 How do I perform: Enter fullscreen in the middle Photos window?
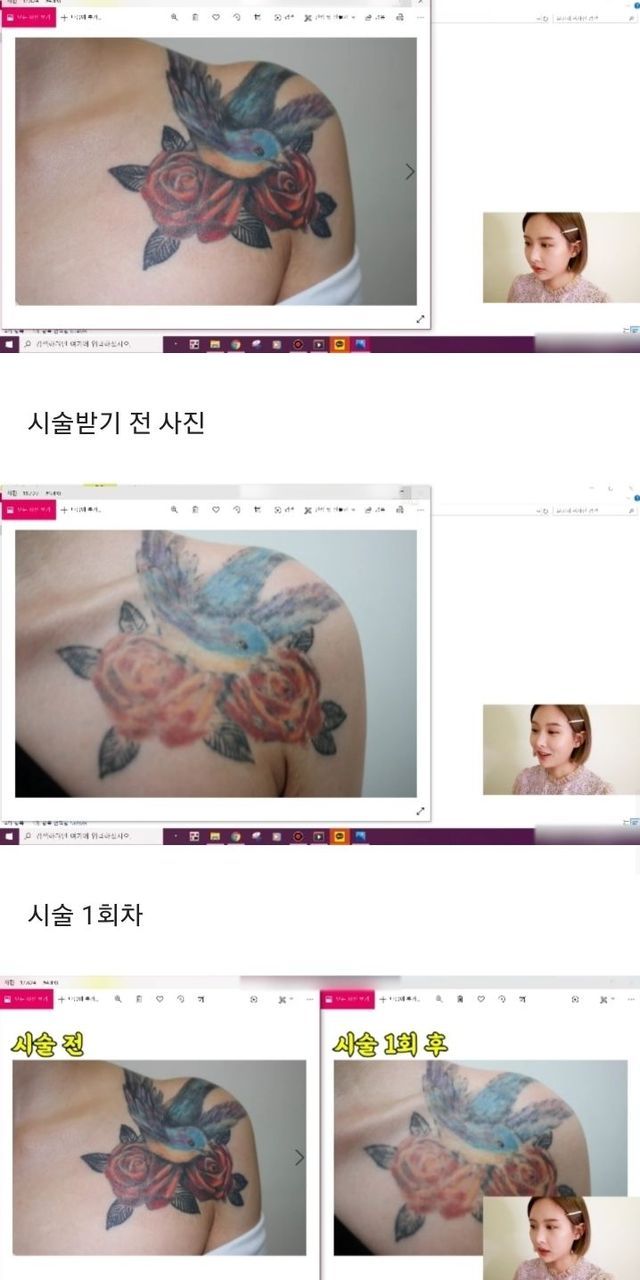tap(420, 811)
